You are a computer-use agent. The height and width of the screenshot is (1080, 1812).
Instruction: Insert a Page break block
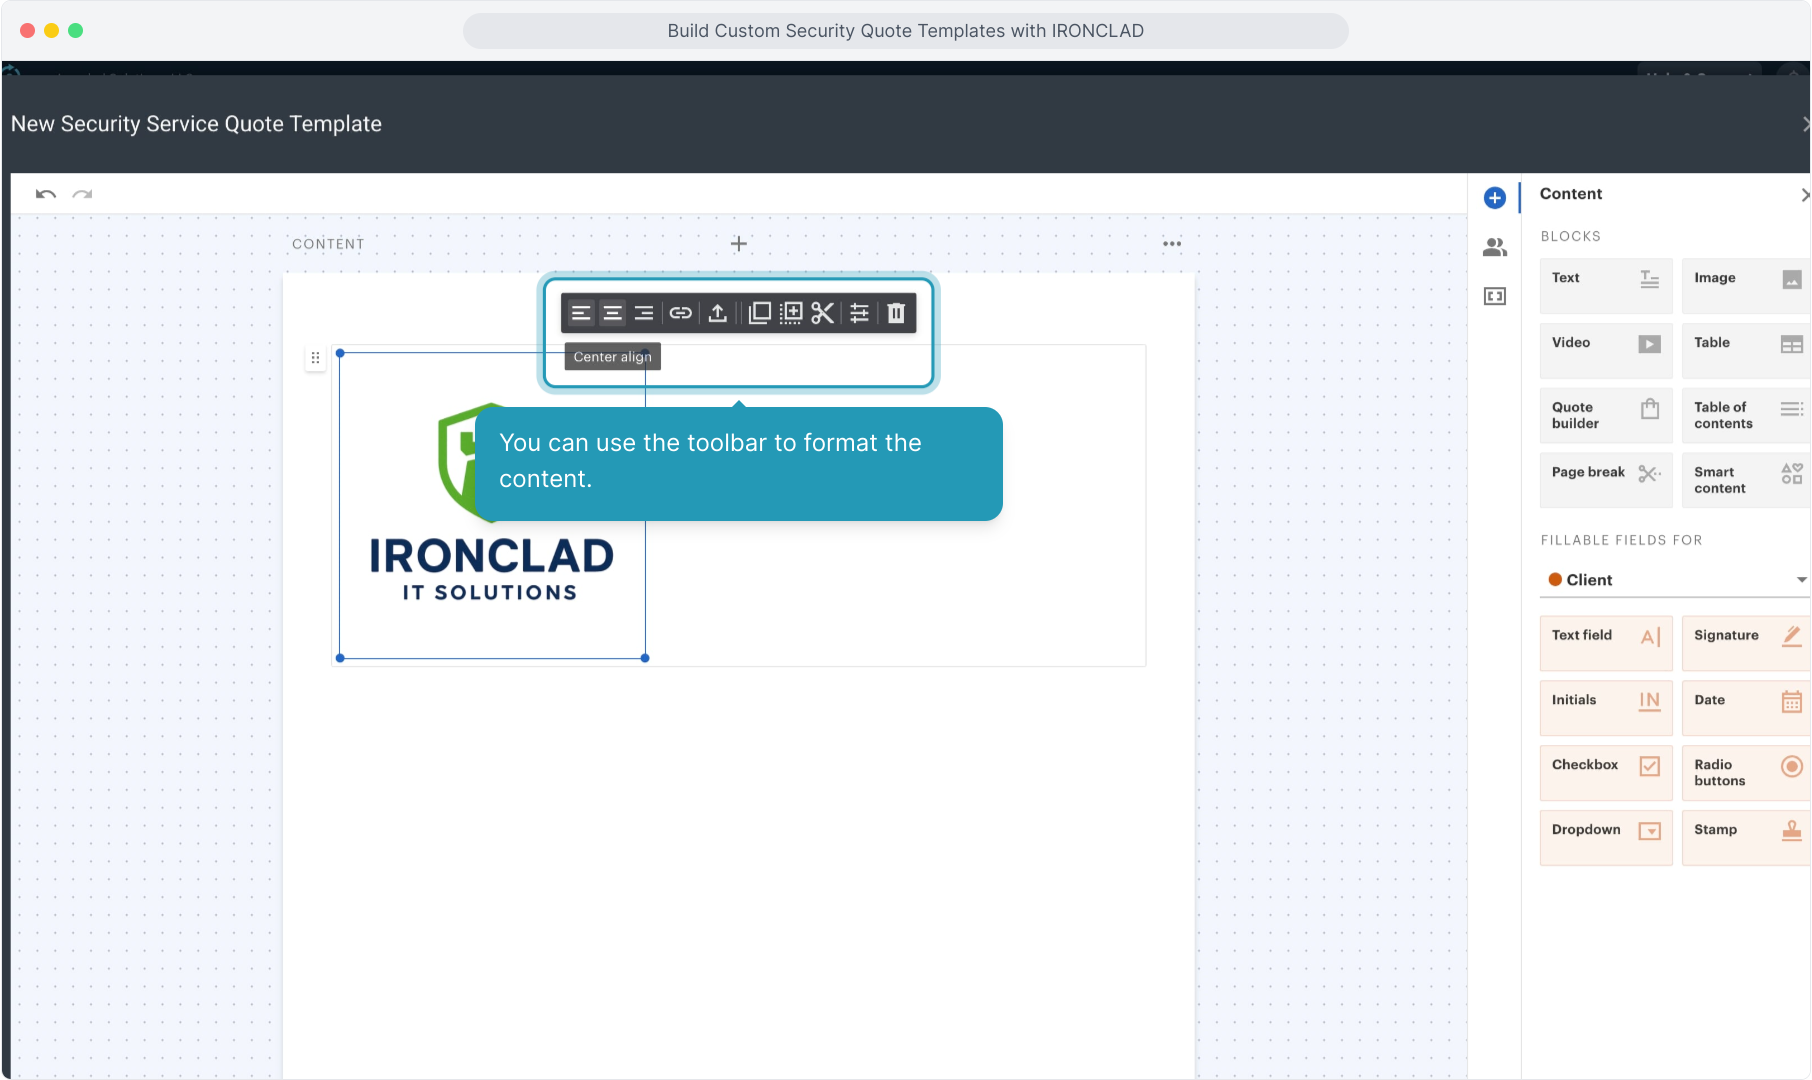click(x=1606, y=480)
